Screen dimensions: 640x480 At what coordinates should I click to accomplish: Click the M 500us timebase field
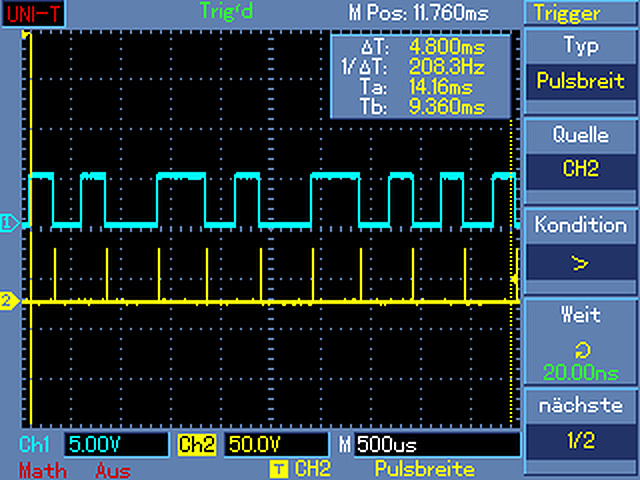[438, 444]
